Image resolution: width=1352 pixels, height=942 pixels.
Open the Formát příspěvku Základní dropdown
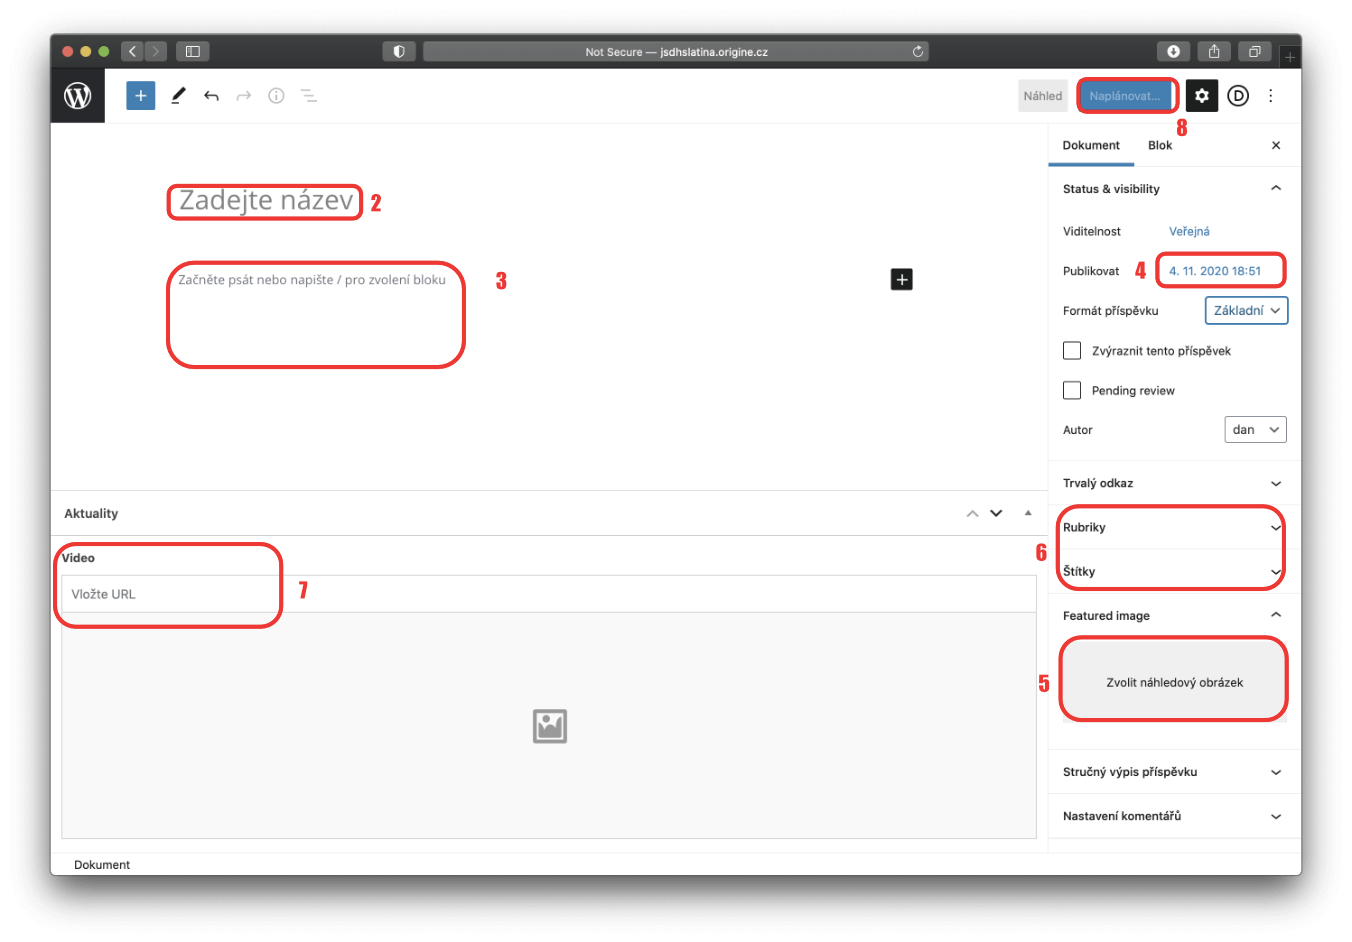[1246, 311]
